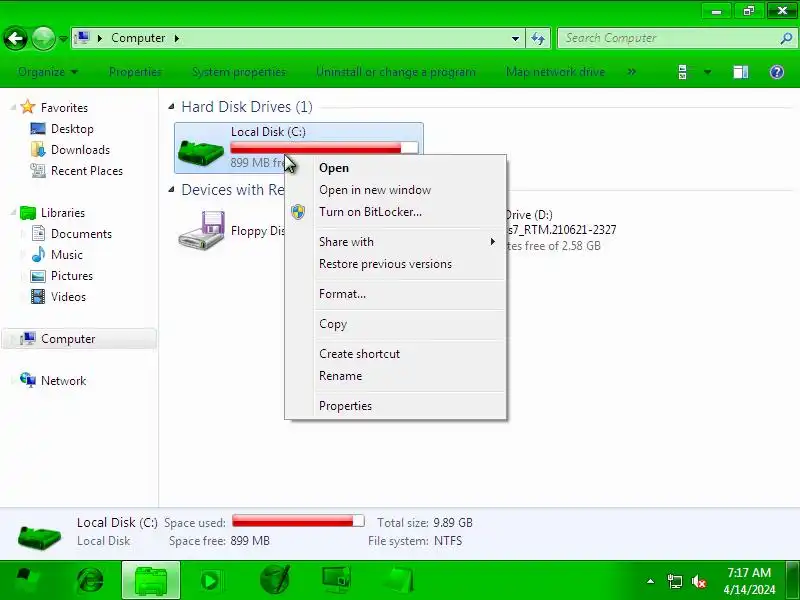This screenshot has height=600, width=800.
Task: Click the computer icon in address bar
Action: coord(82,38)
